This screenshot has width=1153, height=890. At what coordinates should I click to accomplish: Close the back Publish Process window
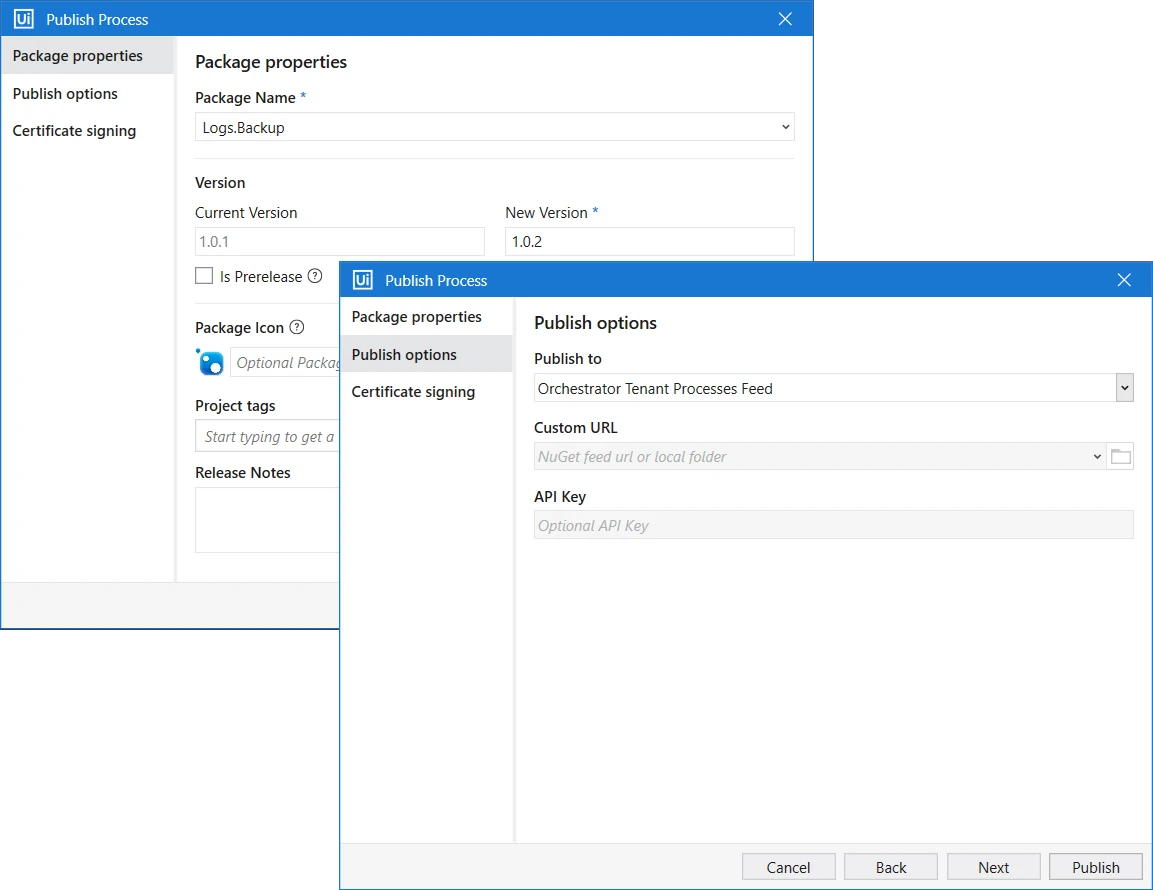(785, 18)
